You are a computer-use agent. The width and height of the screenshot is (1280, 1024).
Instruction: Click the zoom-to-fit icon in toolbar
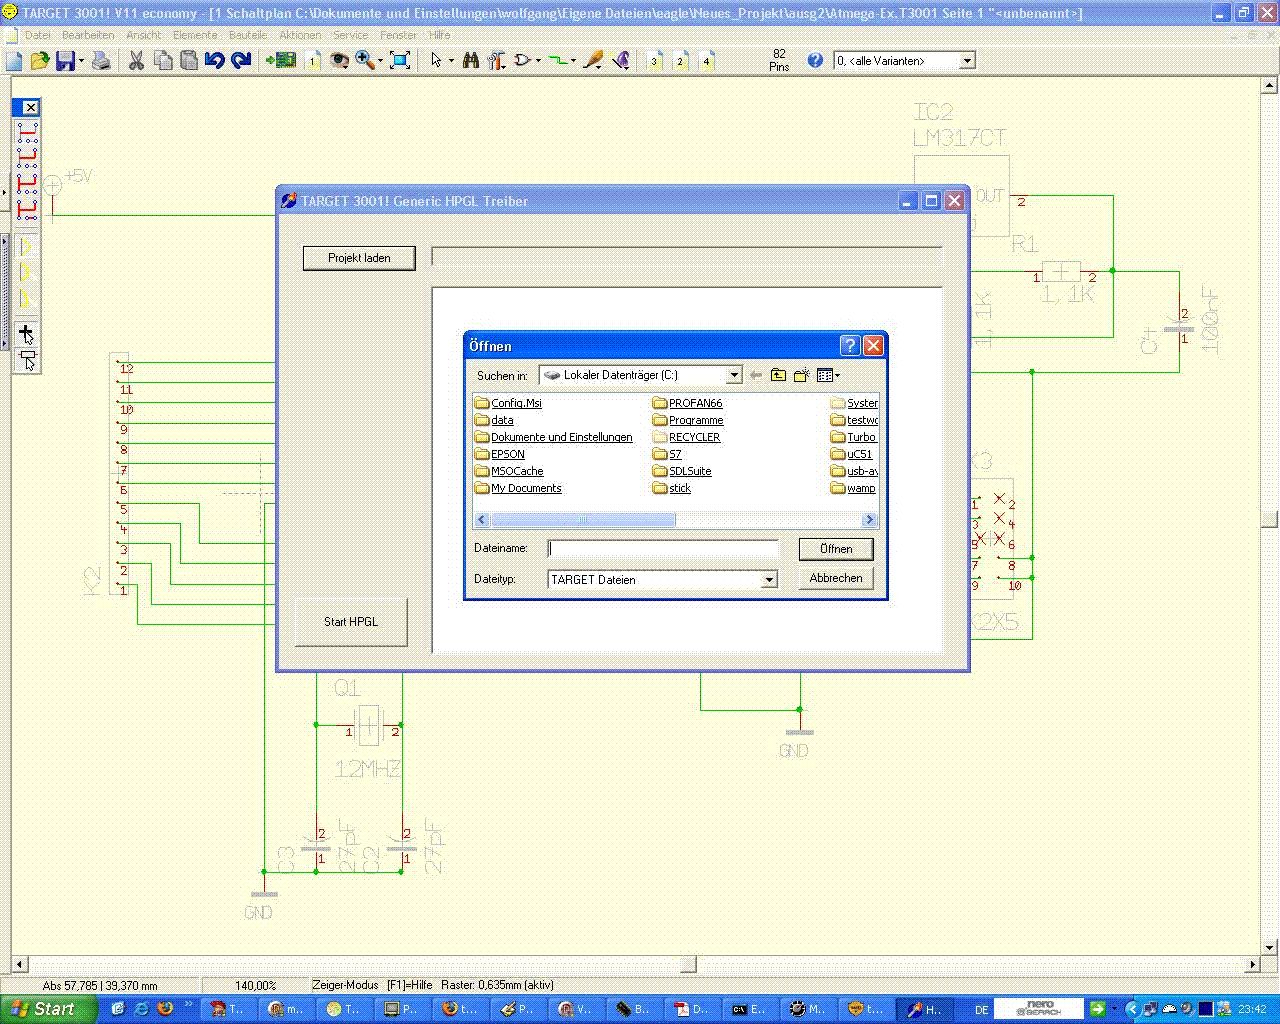tap(400, 61)
